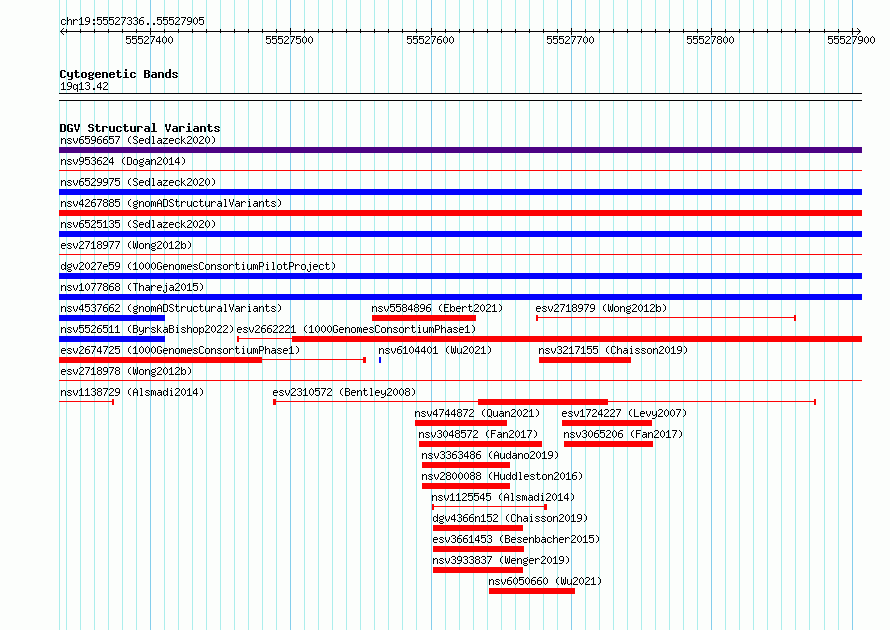Open nsv4267885 (gnomADStructuralVariants) label
The height and width of the screenshot is (630, 890).
pos(171,203)
